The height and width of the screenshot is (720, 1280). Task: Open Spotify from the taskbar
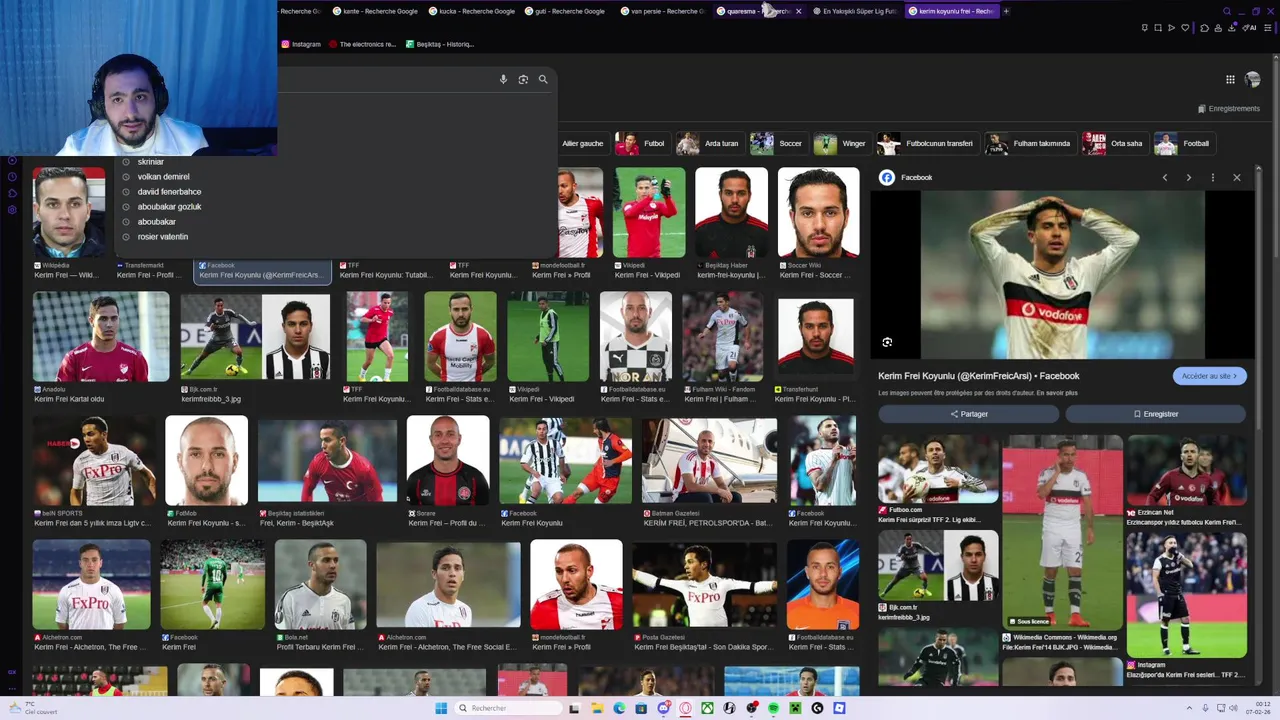coord(773,708)
